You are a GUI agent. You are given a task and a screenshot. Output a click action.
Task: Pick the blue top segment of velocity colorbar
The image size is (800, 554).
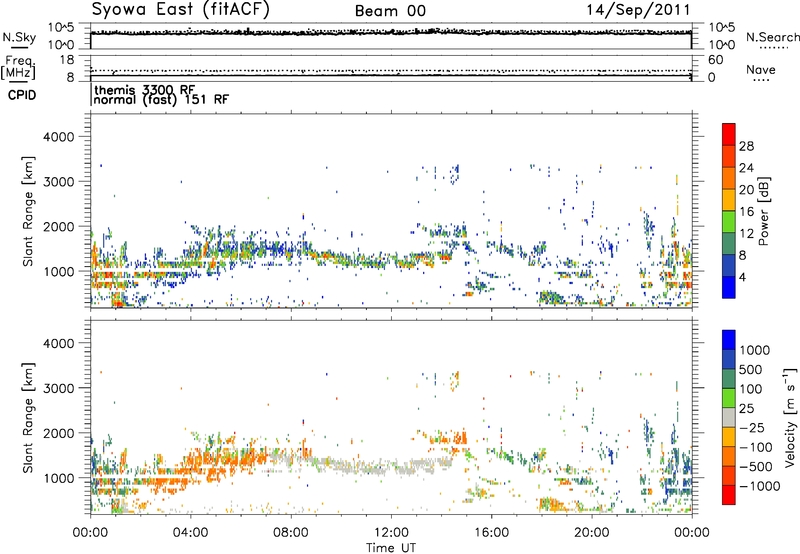tap(729, 340)
